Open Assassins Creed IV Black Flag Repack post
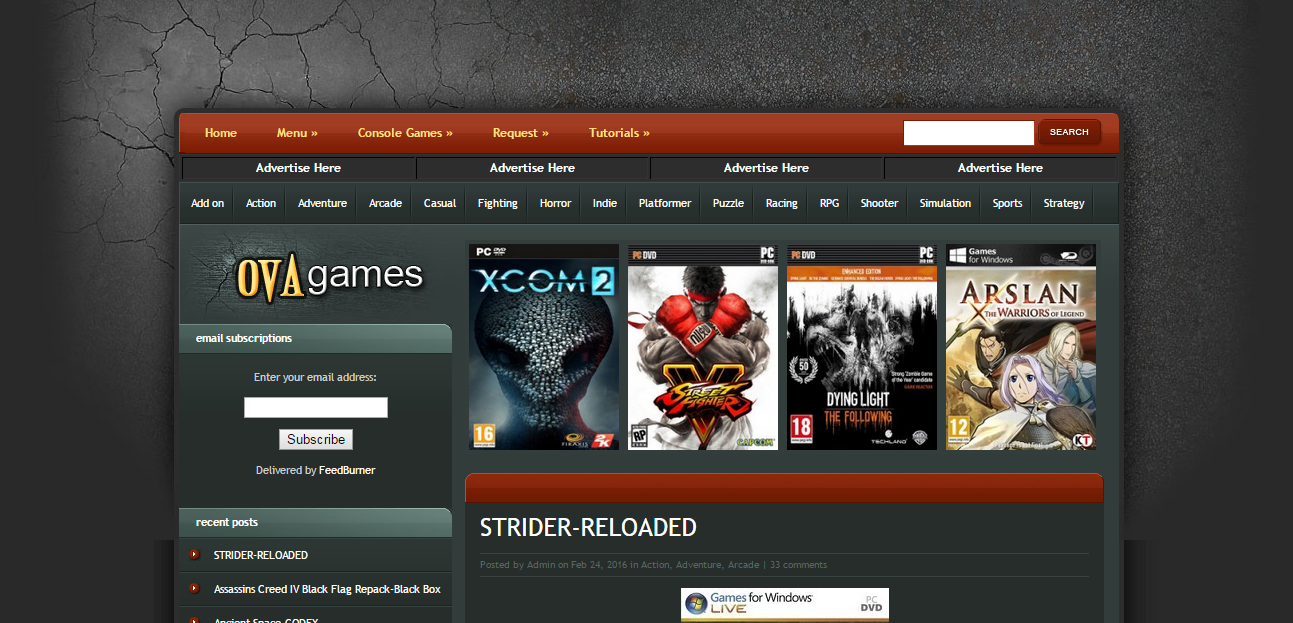Viewport: 1293px width, 623px height. click(x=327, y=589)
